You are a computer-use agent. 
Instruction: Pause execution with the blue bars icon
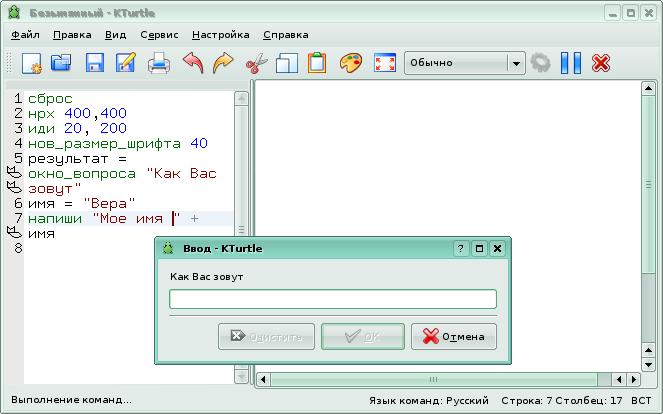(571, 63)
